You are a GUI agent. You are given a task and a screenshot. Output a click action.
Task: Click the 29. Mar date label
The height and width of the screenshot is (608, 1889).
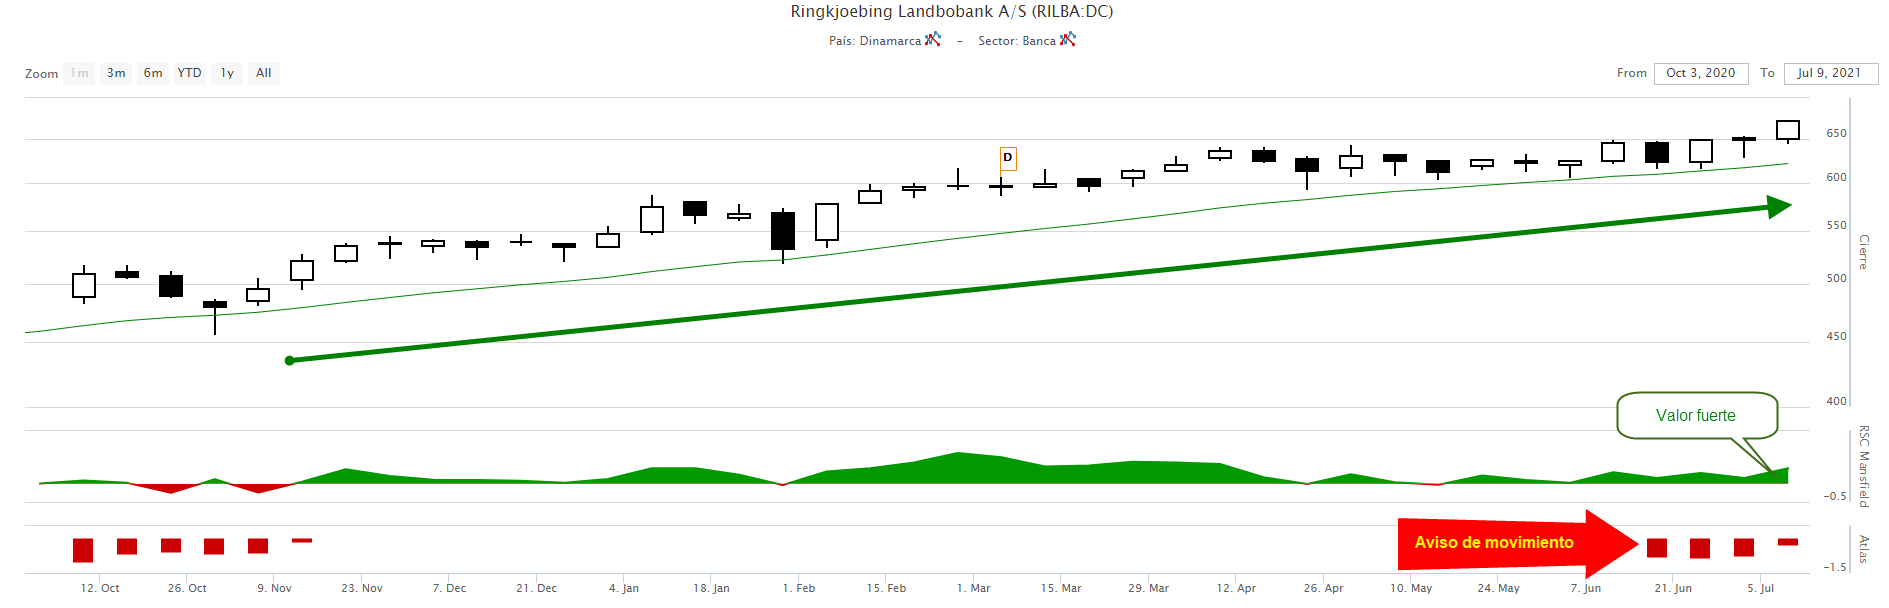point(1148,588)
